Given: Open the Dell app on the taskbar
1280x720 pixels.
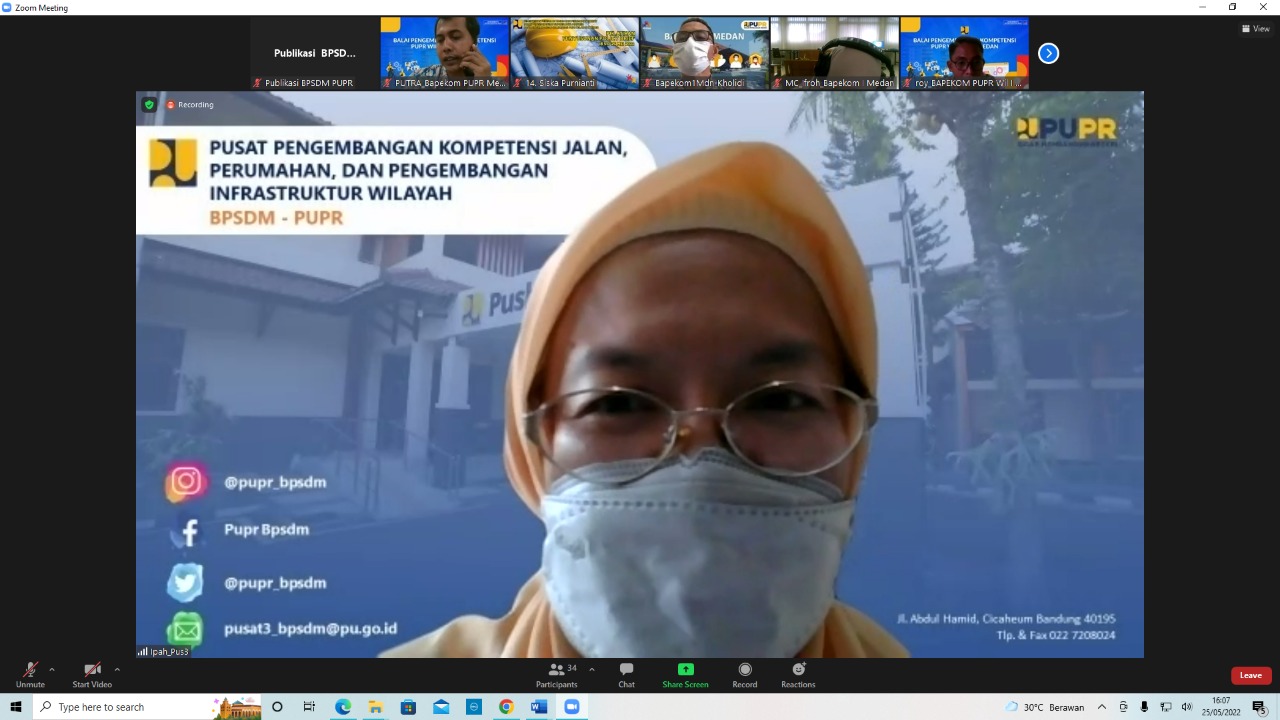Looking at the screenshot, I should coord(474,707).
